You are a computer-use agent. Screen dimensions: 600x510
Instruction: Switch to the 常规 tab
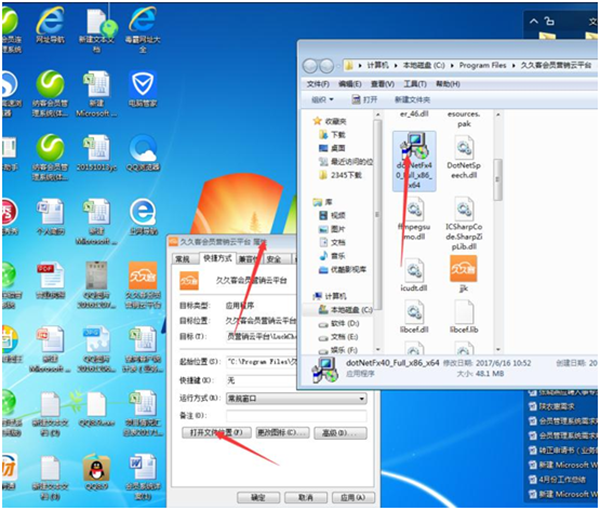click(183, 258)
